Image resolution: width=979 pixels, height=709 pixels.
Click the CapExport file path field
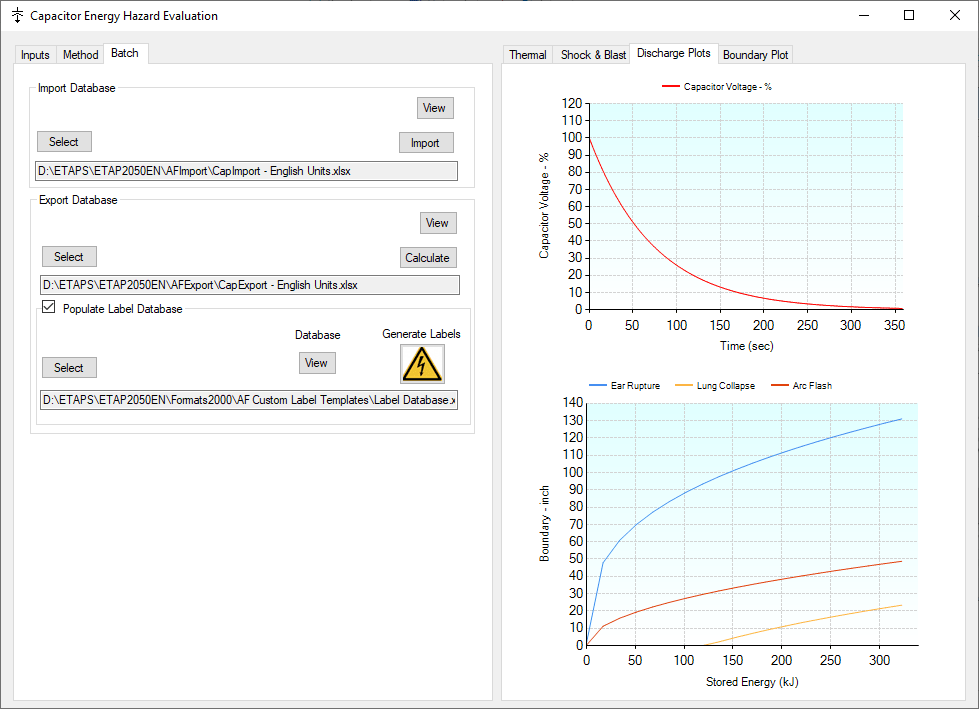(x=247, y=284)
